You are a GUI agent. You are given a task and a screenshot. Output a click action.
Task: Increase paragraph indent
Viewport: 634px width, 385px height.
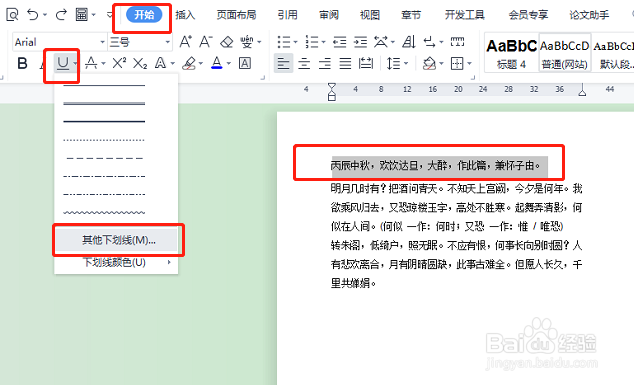(x=360, y=42)
